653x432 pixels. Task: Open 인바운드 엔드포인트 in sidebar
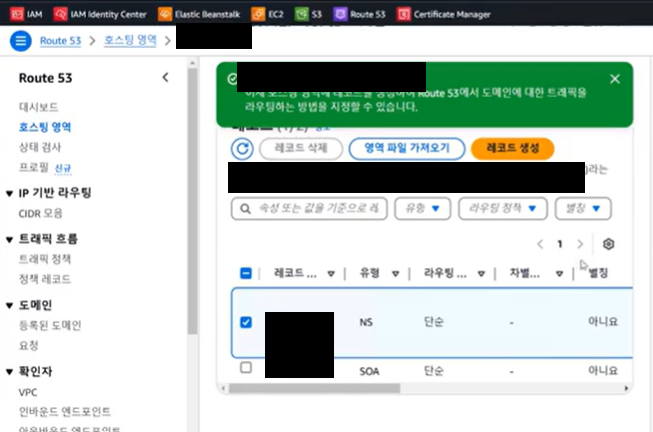coord(65,412)
